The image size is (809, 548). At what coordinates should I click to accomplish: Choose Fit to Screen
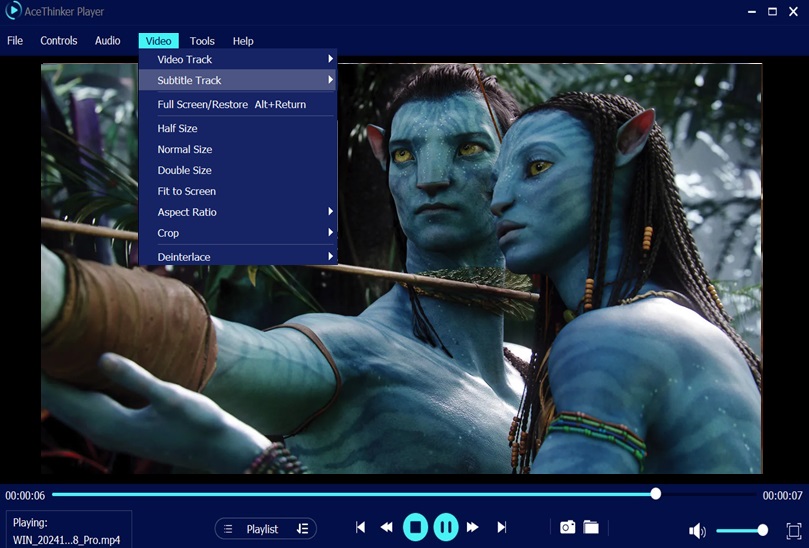click(x=238, y=191)
